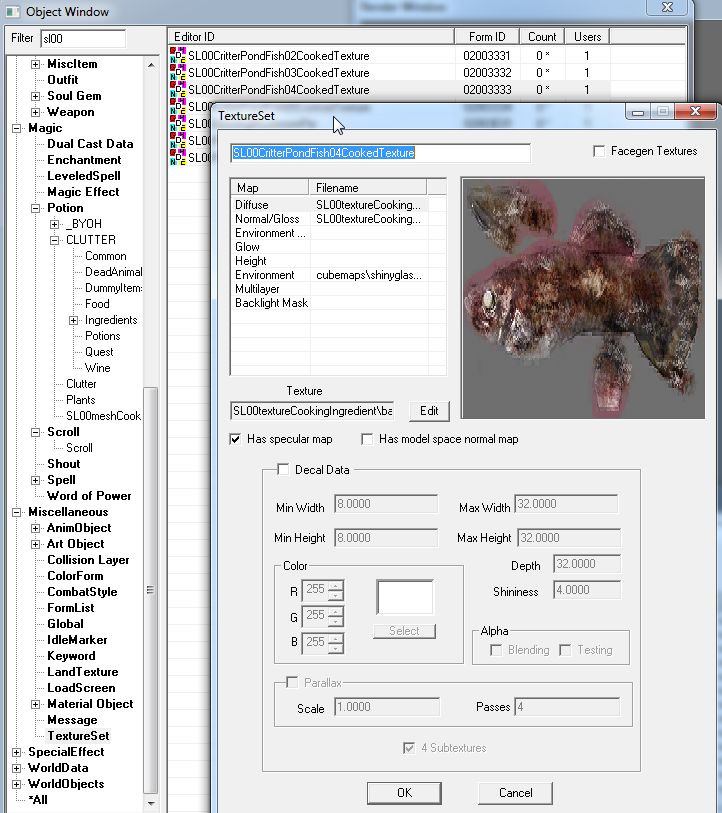Sort list by Users column
722x813 pixels.
point(587,37)
